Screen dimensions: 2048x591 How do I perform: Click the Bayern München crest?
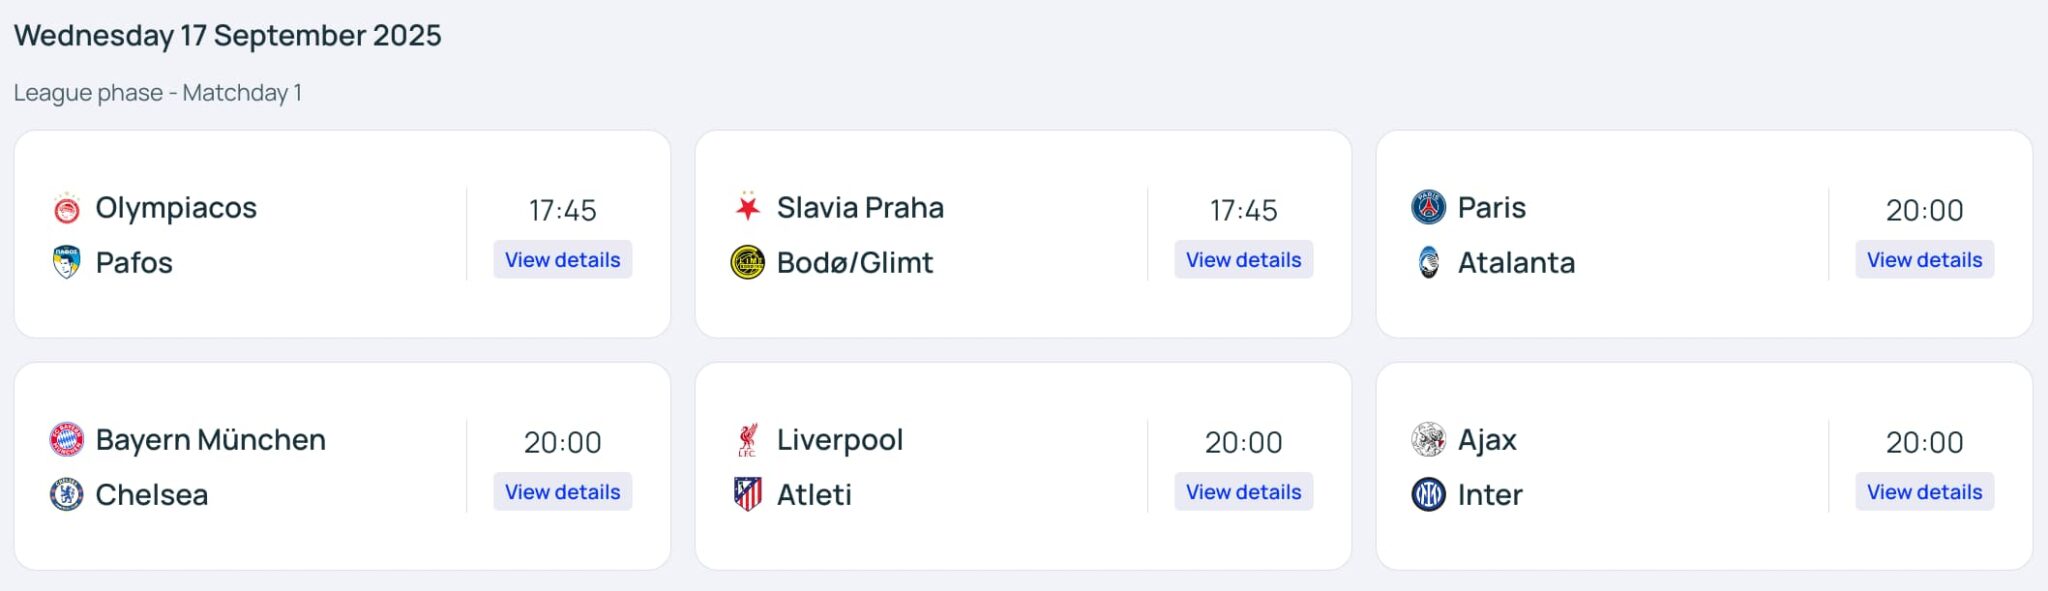[x=67, y=440]
